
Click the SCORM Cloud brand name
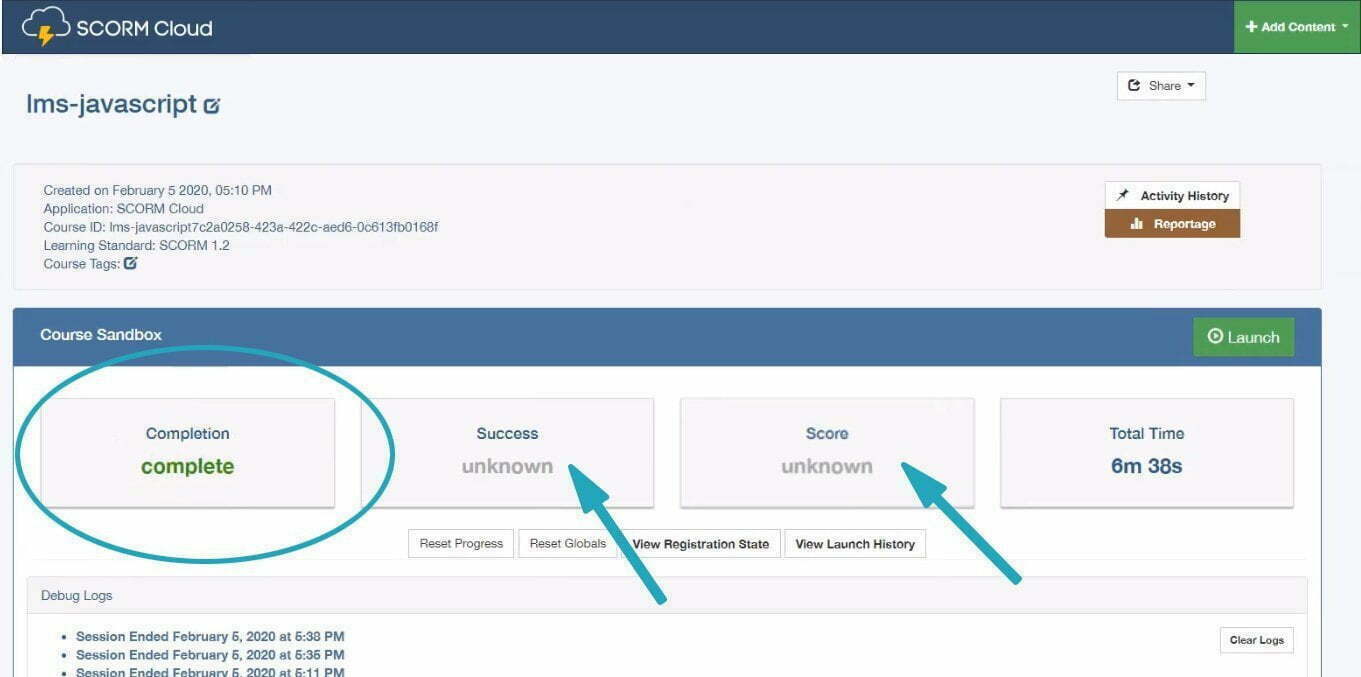coord(145,28)
